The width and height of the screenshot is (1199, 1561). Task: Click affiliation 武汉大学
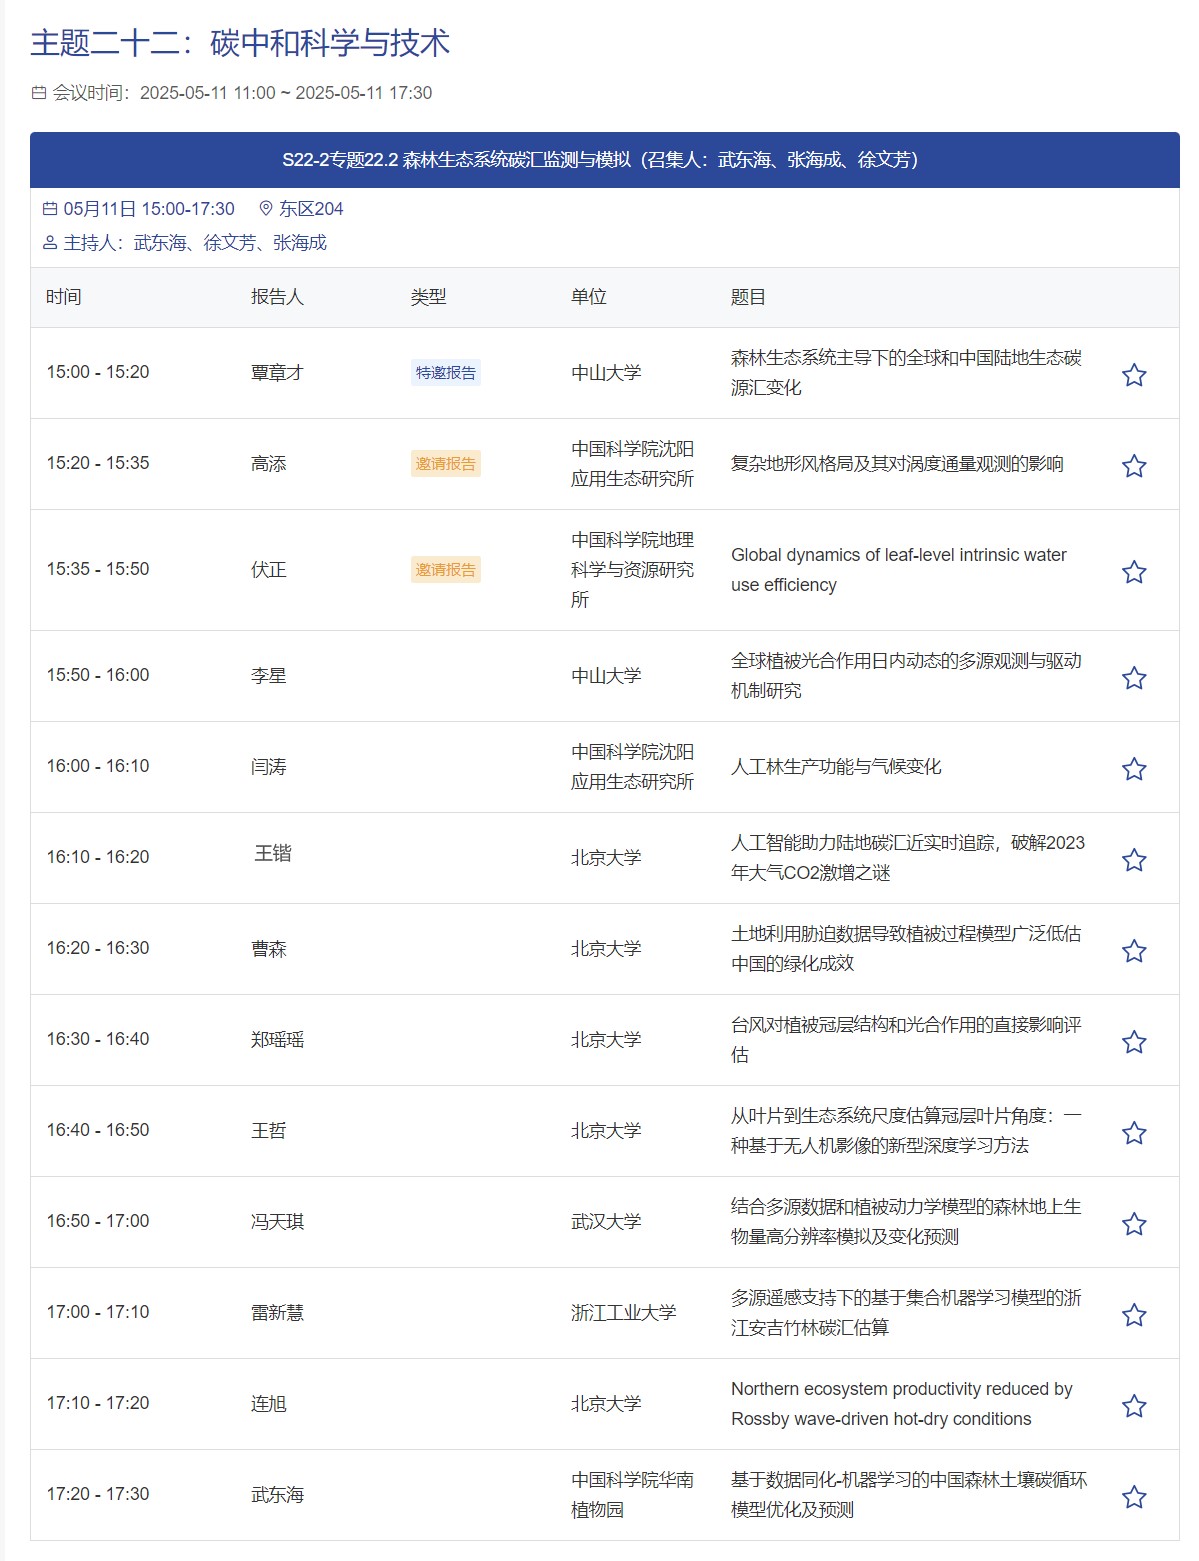pyautogui.click(x=606, y=1222)
